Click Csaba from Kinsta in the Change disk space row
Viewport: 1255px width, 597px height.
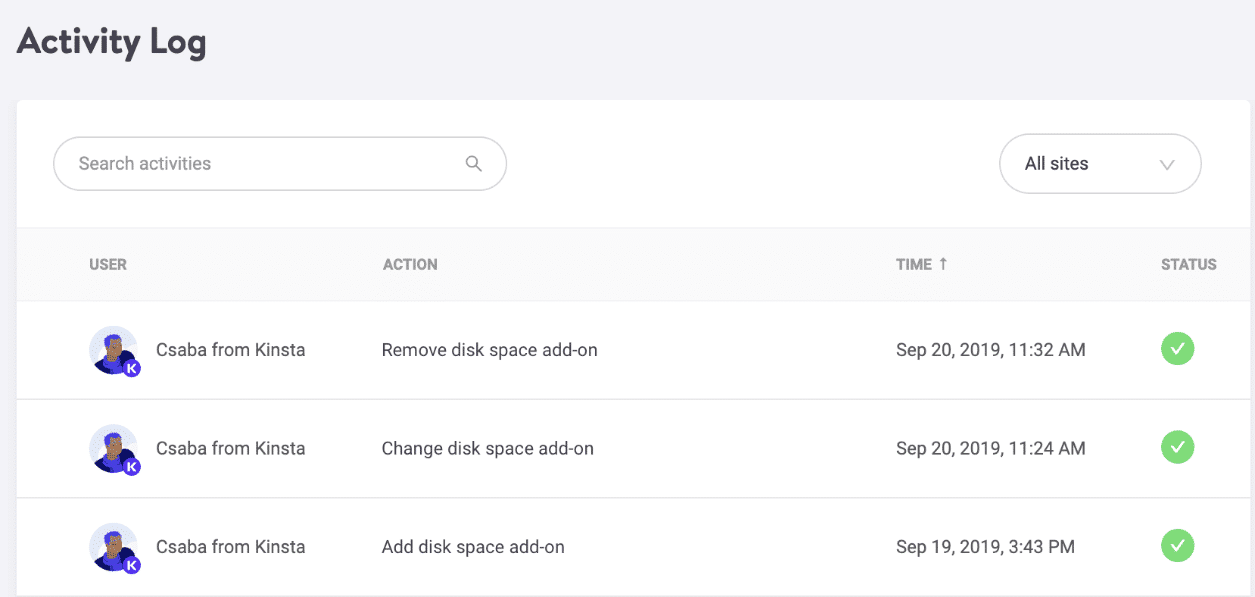(x=231, y=448)
